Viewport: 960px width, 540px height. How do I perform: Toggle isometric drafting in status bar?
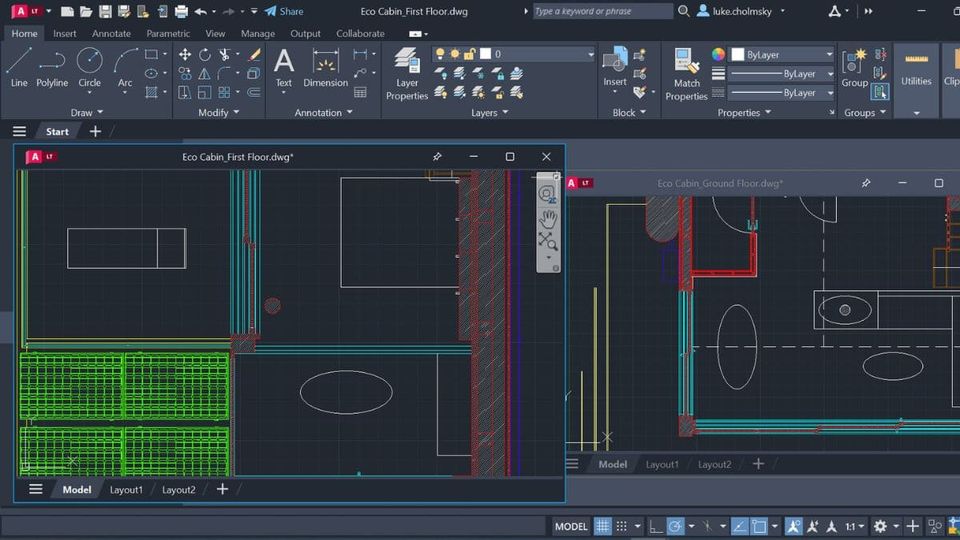[707, 526]
